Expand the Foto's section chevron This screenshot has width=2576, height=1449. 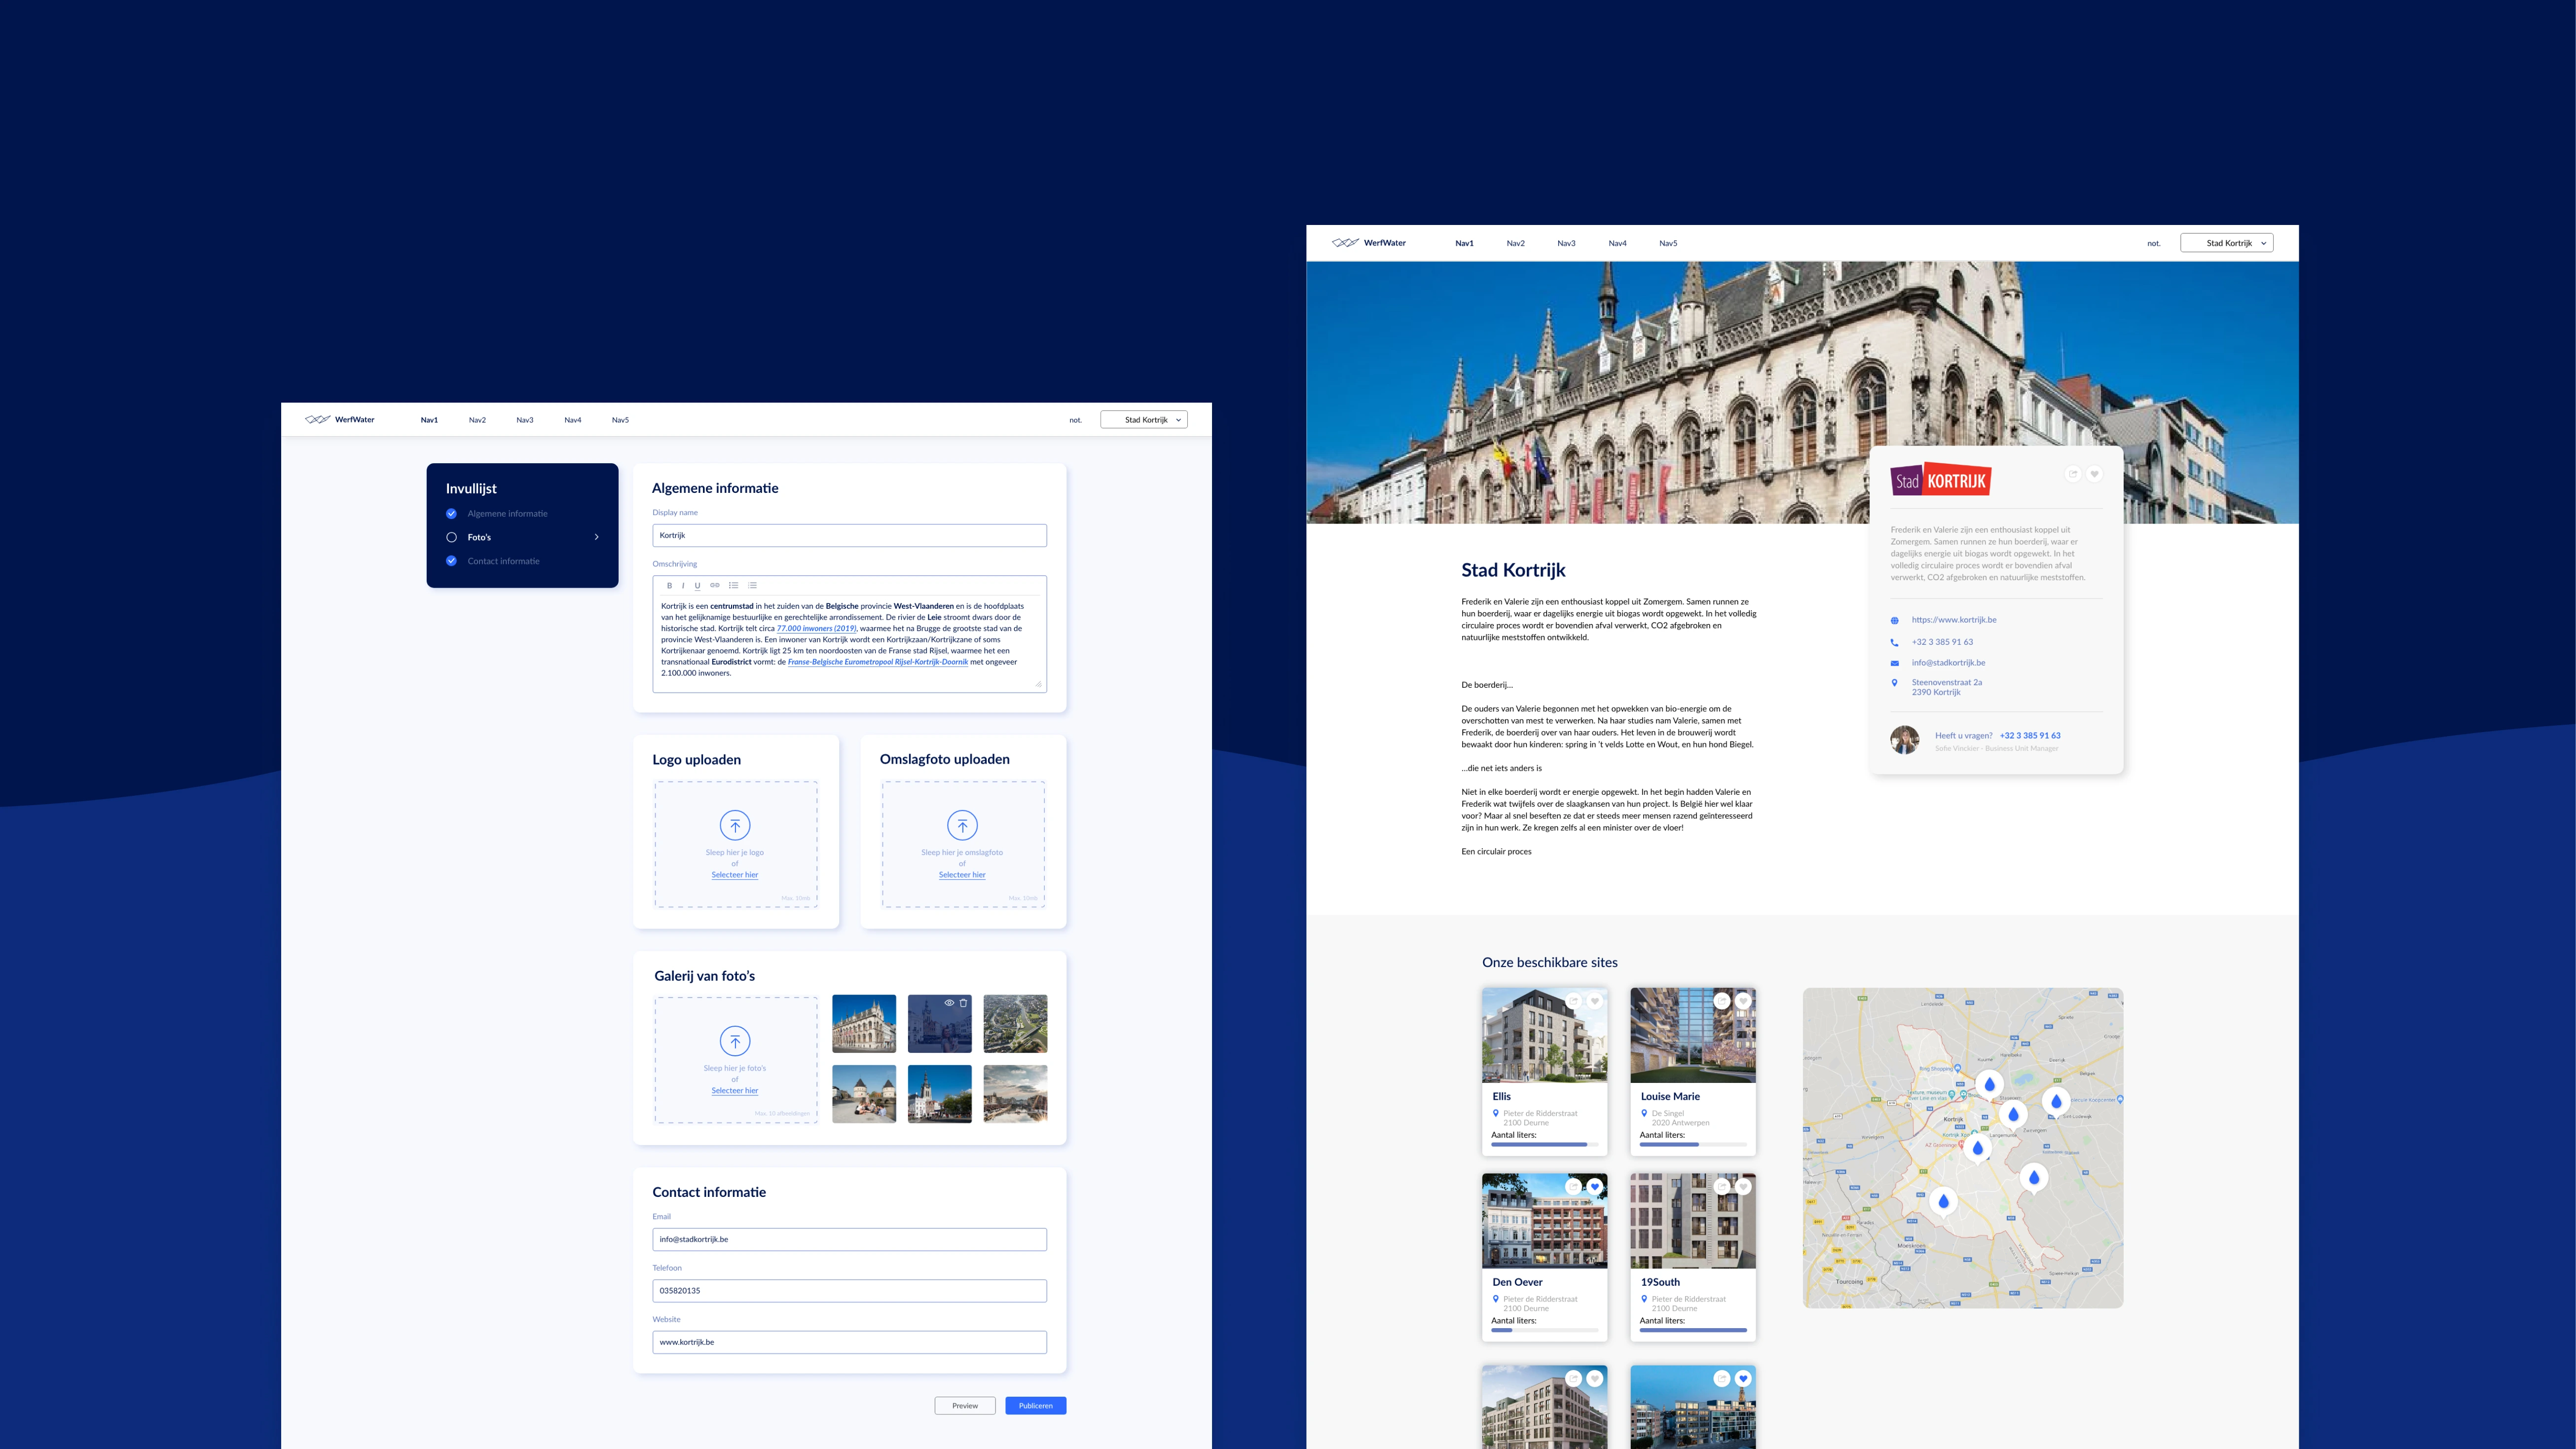(597, 537)
